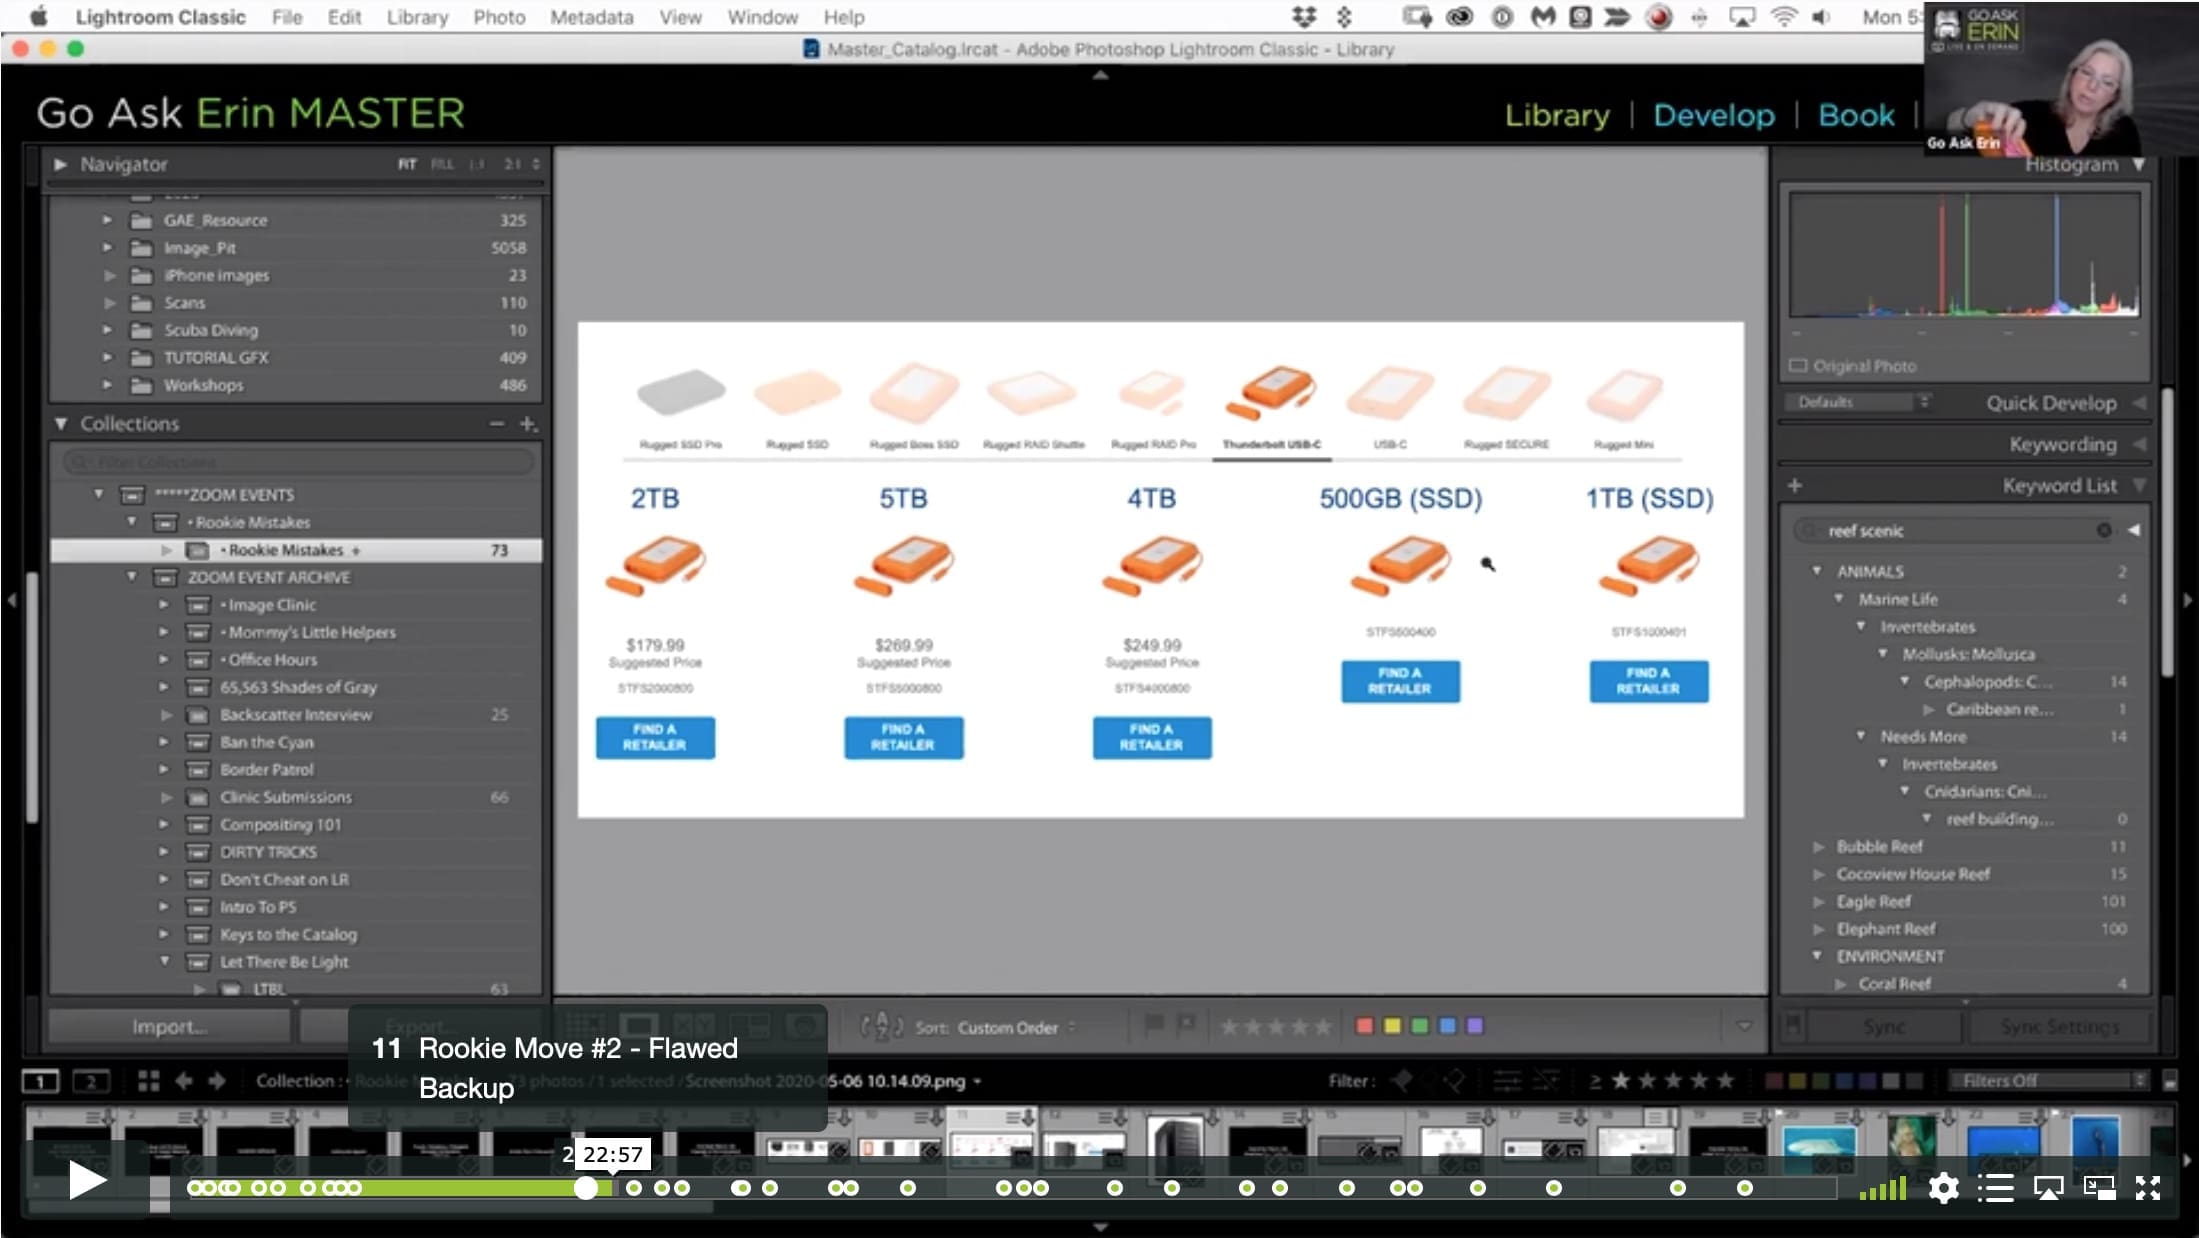Click the sort direction a-z icon

881,1026
